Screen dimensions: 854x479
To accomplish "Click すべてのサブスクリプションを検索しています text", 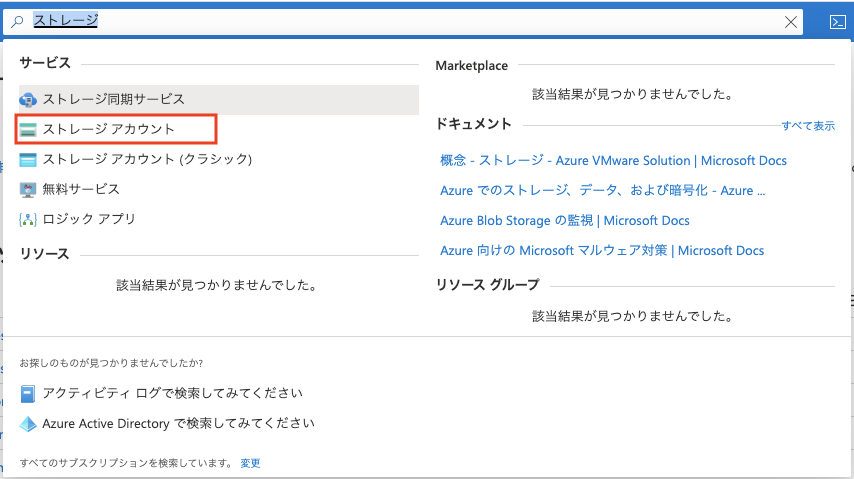I will [x=126, y=463].
